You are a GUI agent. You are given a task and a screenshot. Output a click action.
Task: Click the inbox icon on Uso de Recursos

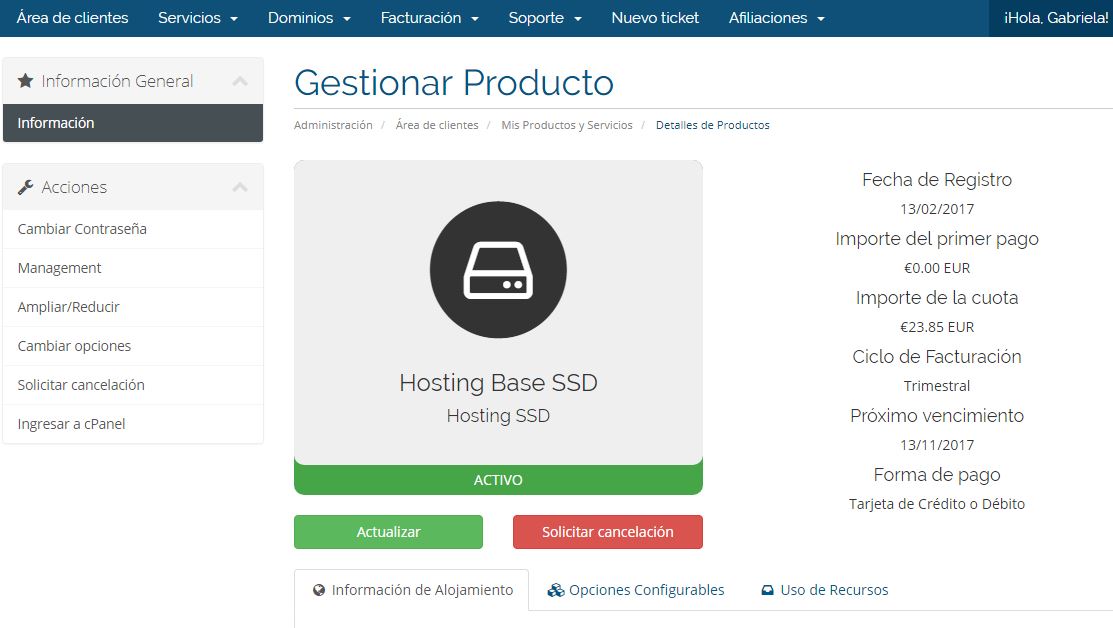pyautogui.click(x=767, y=590)
